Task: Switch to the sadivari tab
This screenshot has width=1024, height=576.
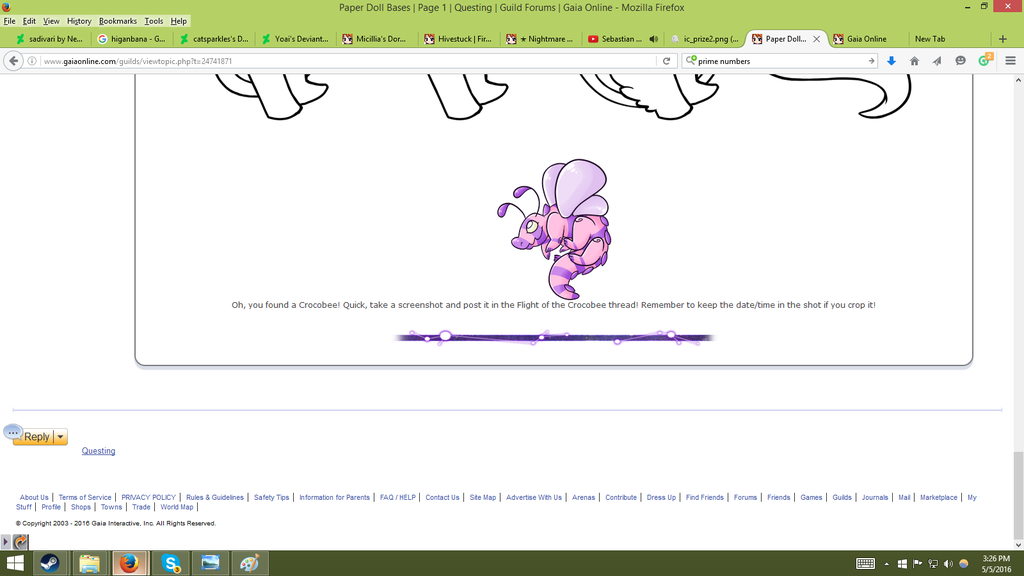Action: tap(50, 39)
